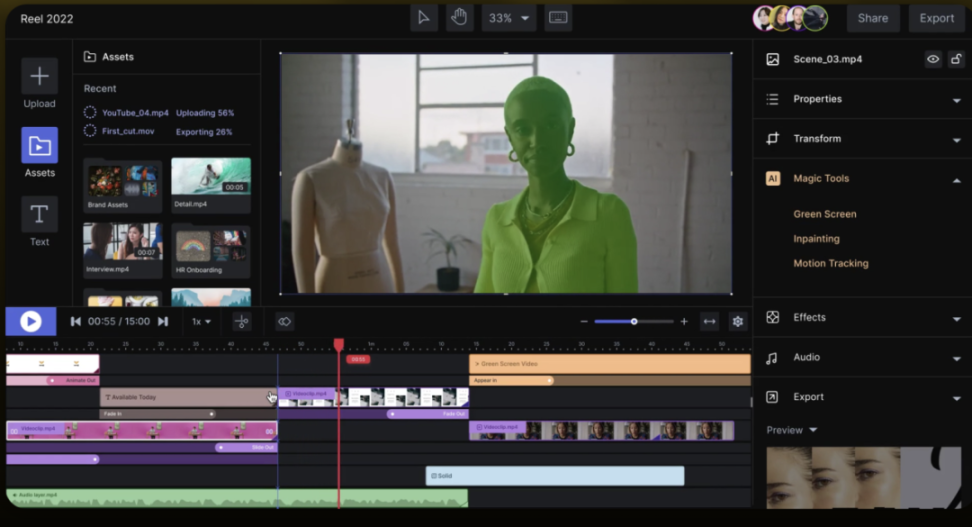Activate the hand pan tool

pyautogui.click(x=459, y=18)
